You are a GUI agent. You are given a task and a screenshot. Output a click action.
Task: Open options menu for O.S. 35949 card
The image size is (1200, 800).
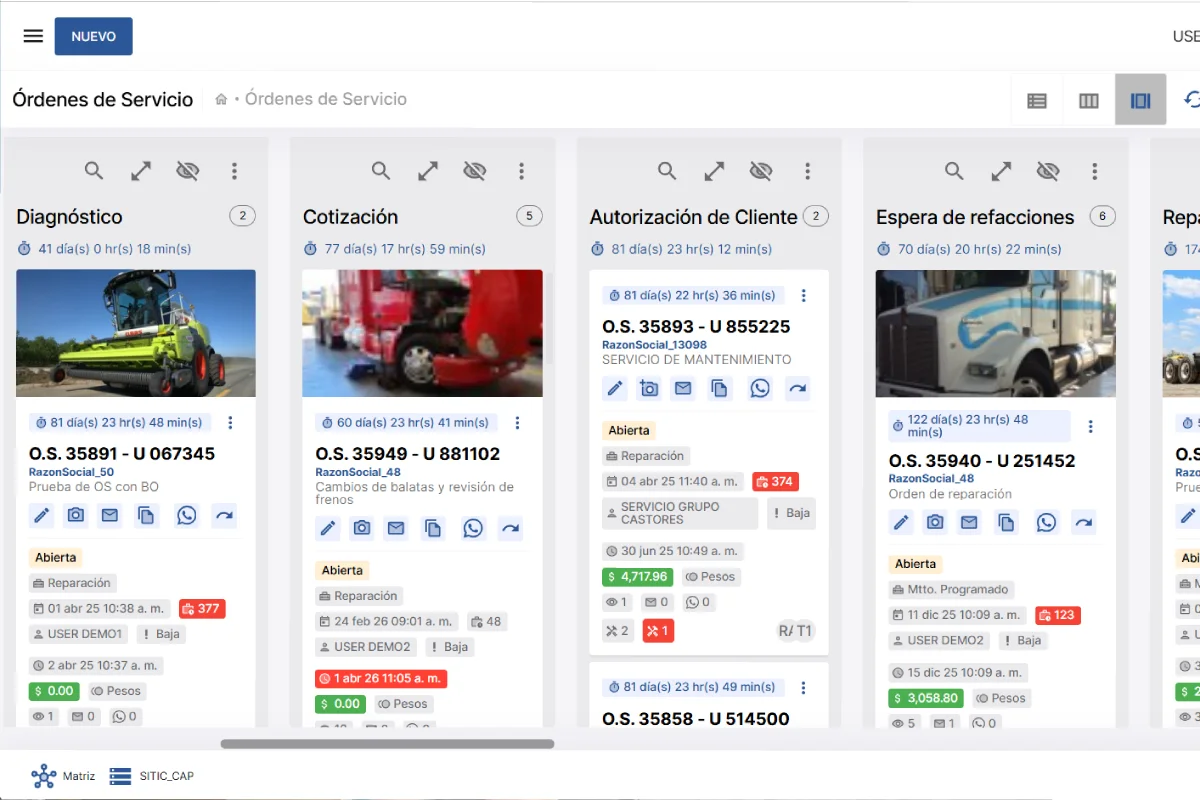pos(518,422)
